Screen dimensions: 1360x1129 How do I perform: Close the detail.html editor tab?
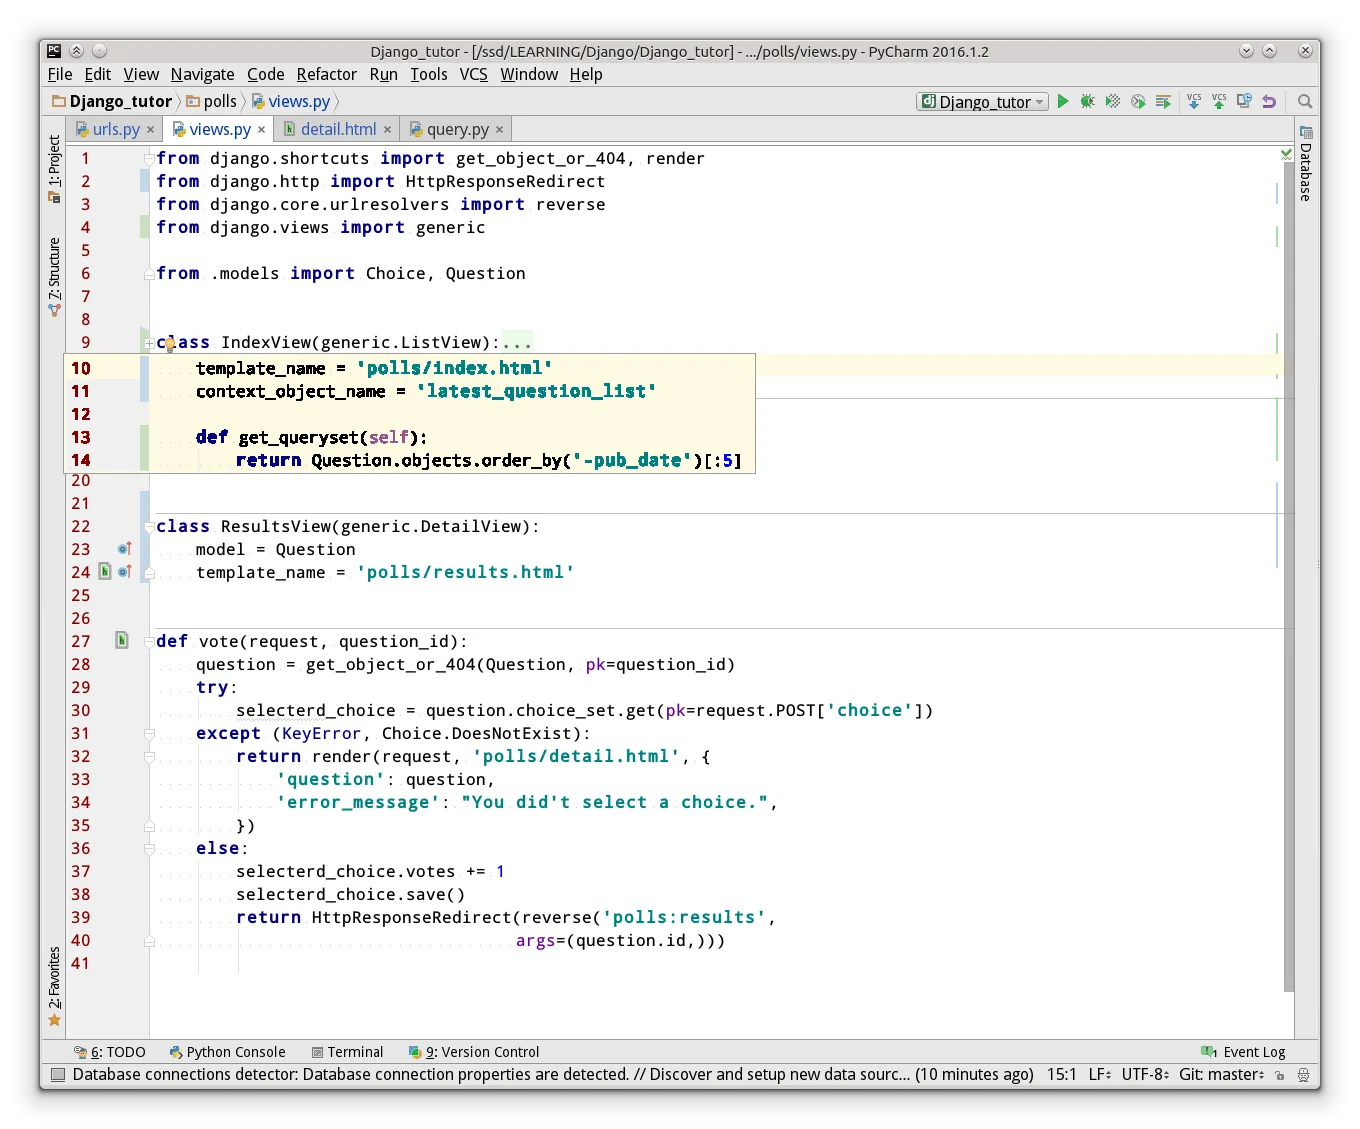[388, 130]
